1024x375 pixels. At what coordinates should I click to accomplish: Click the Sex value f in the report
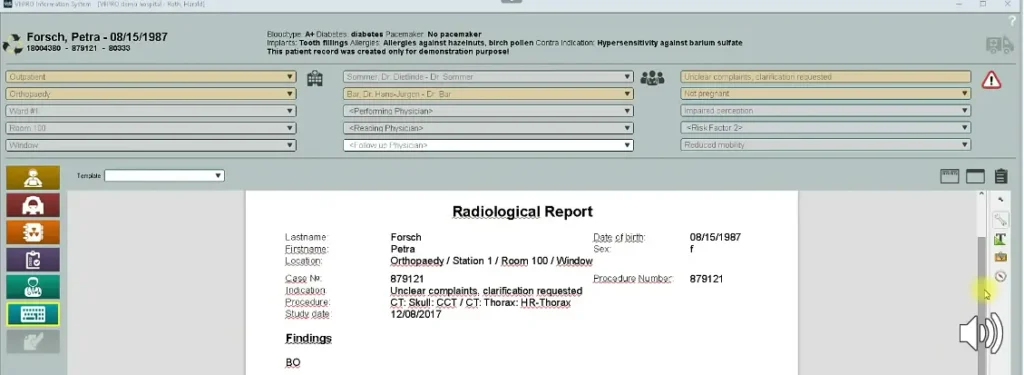[692, 249]
